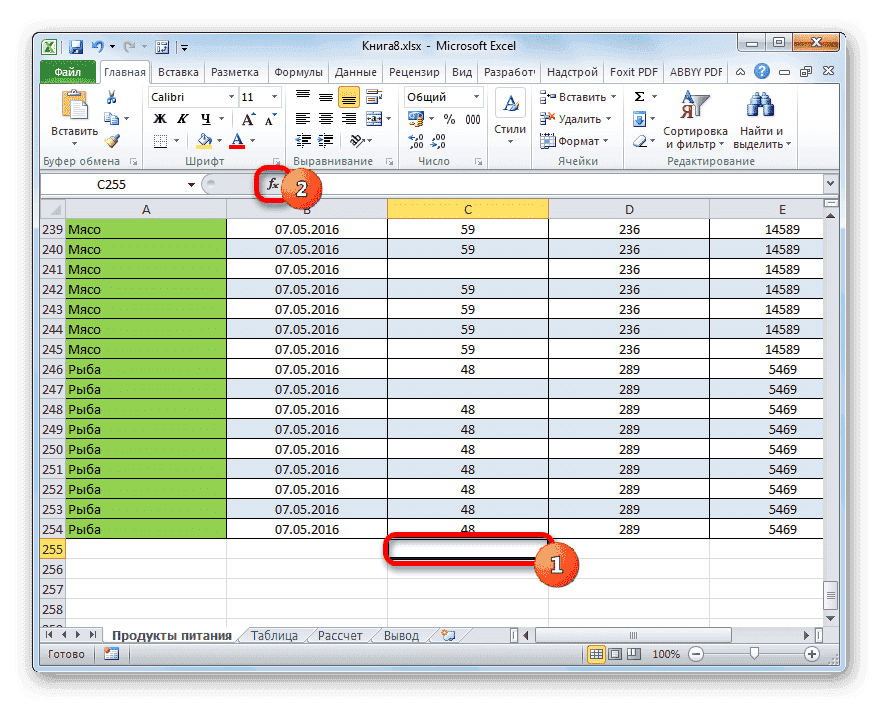Open the Общий number format dropdown
The height and width of the screenshot is (705, 879).
(x=475, y=98)
